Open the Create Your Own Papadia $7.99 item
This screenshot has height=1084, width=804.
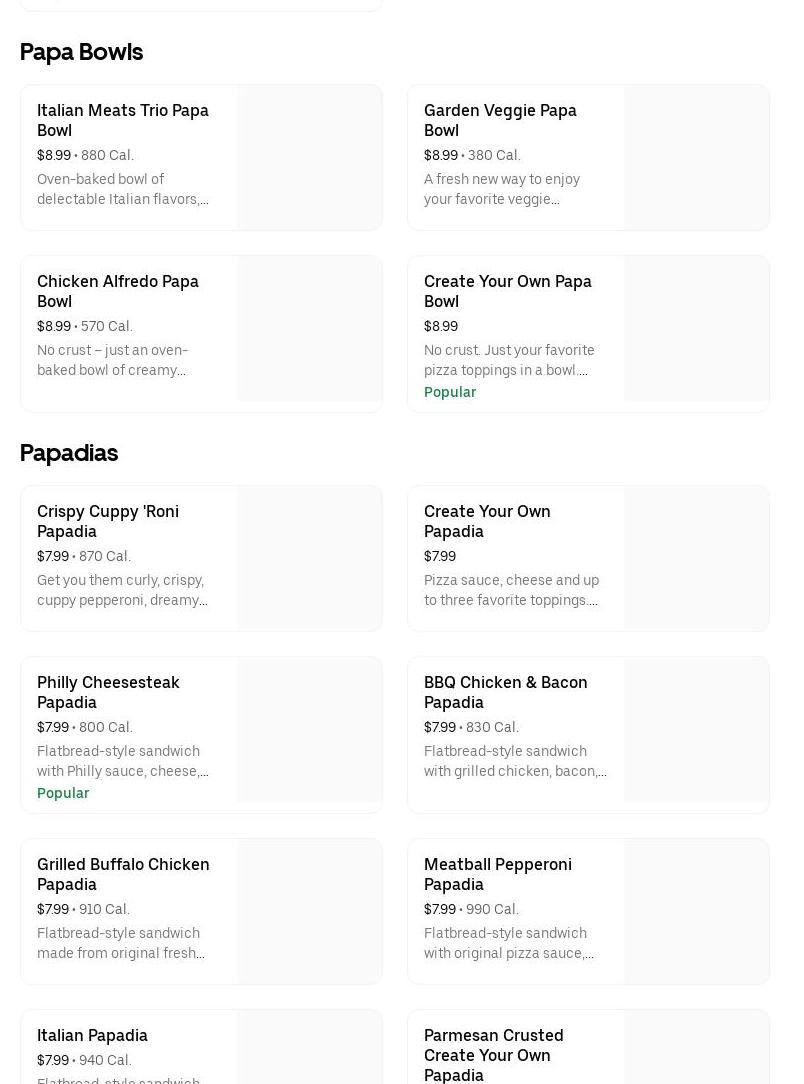[487, 521]
